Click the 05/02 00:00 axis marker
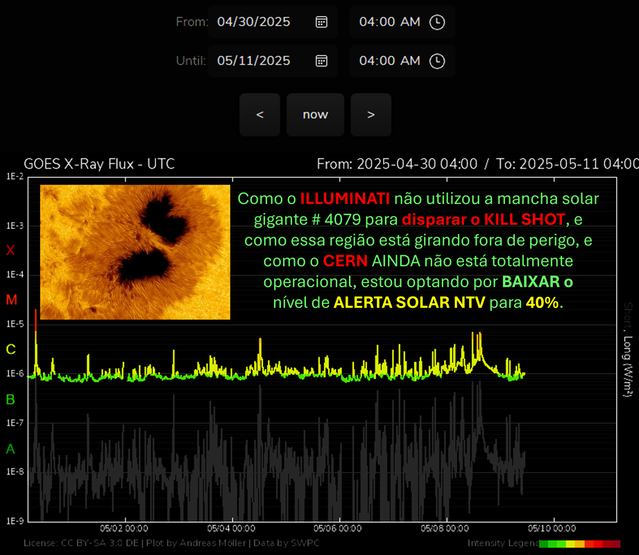The height and width of the screenshot is (555, 639). (124, 529)
